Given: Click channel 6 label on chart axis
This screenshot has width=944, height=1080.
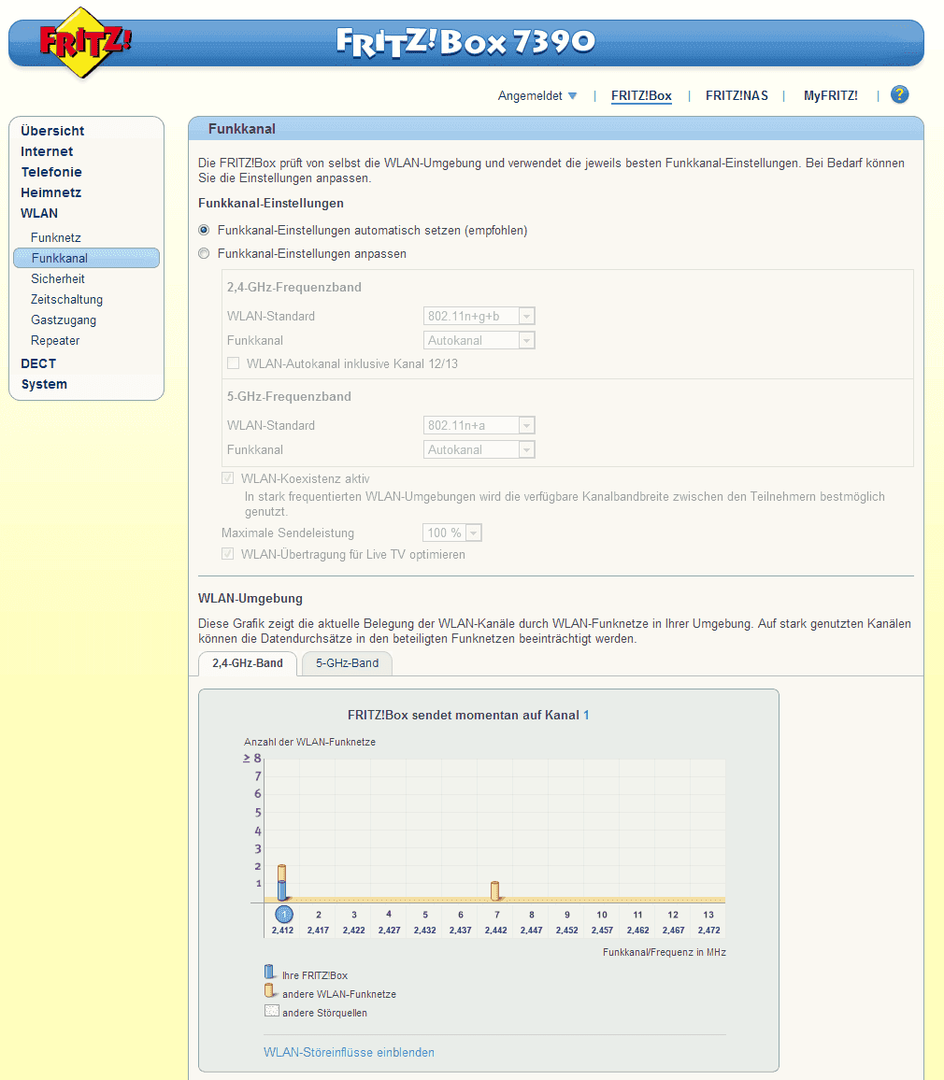Looking at the screenshot, I should [461, 915].
